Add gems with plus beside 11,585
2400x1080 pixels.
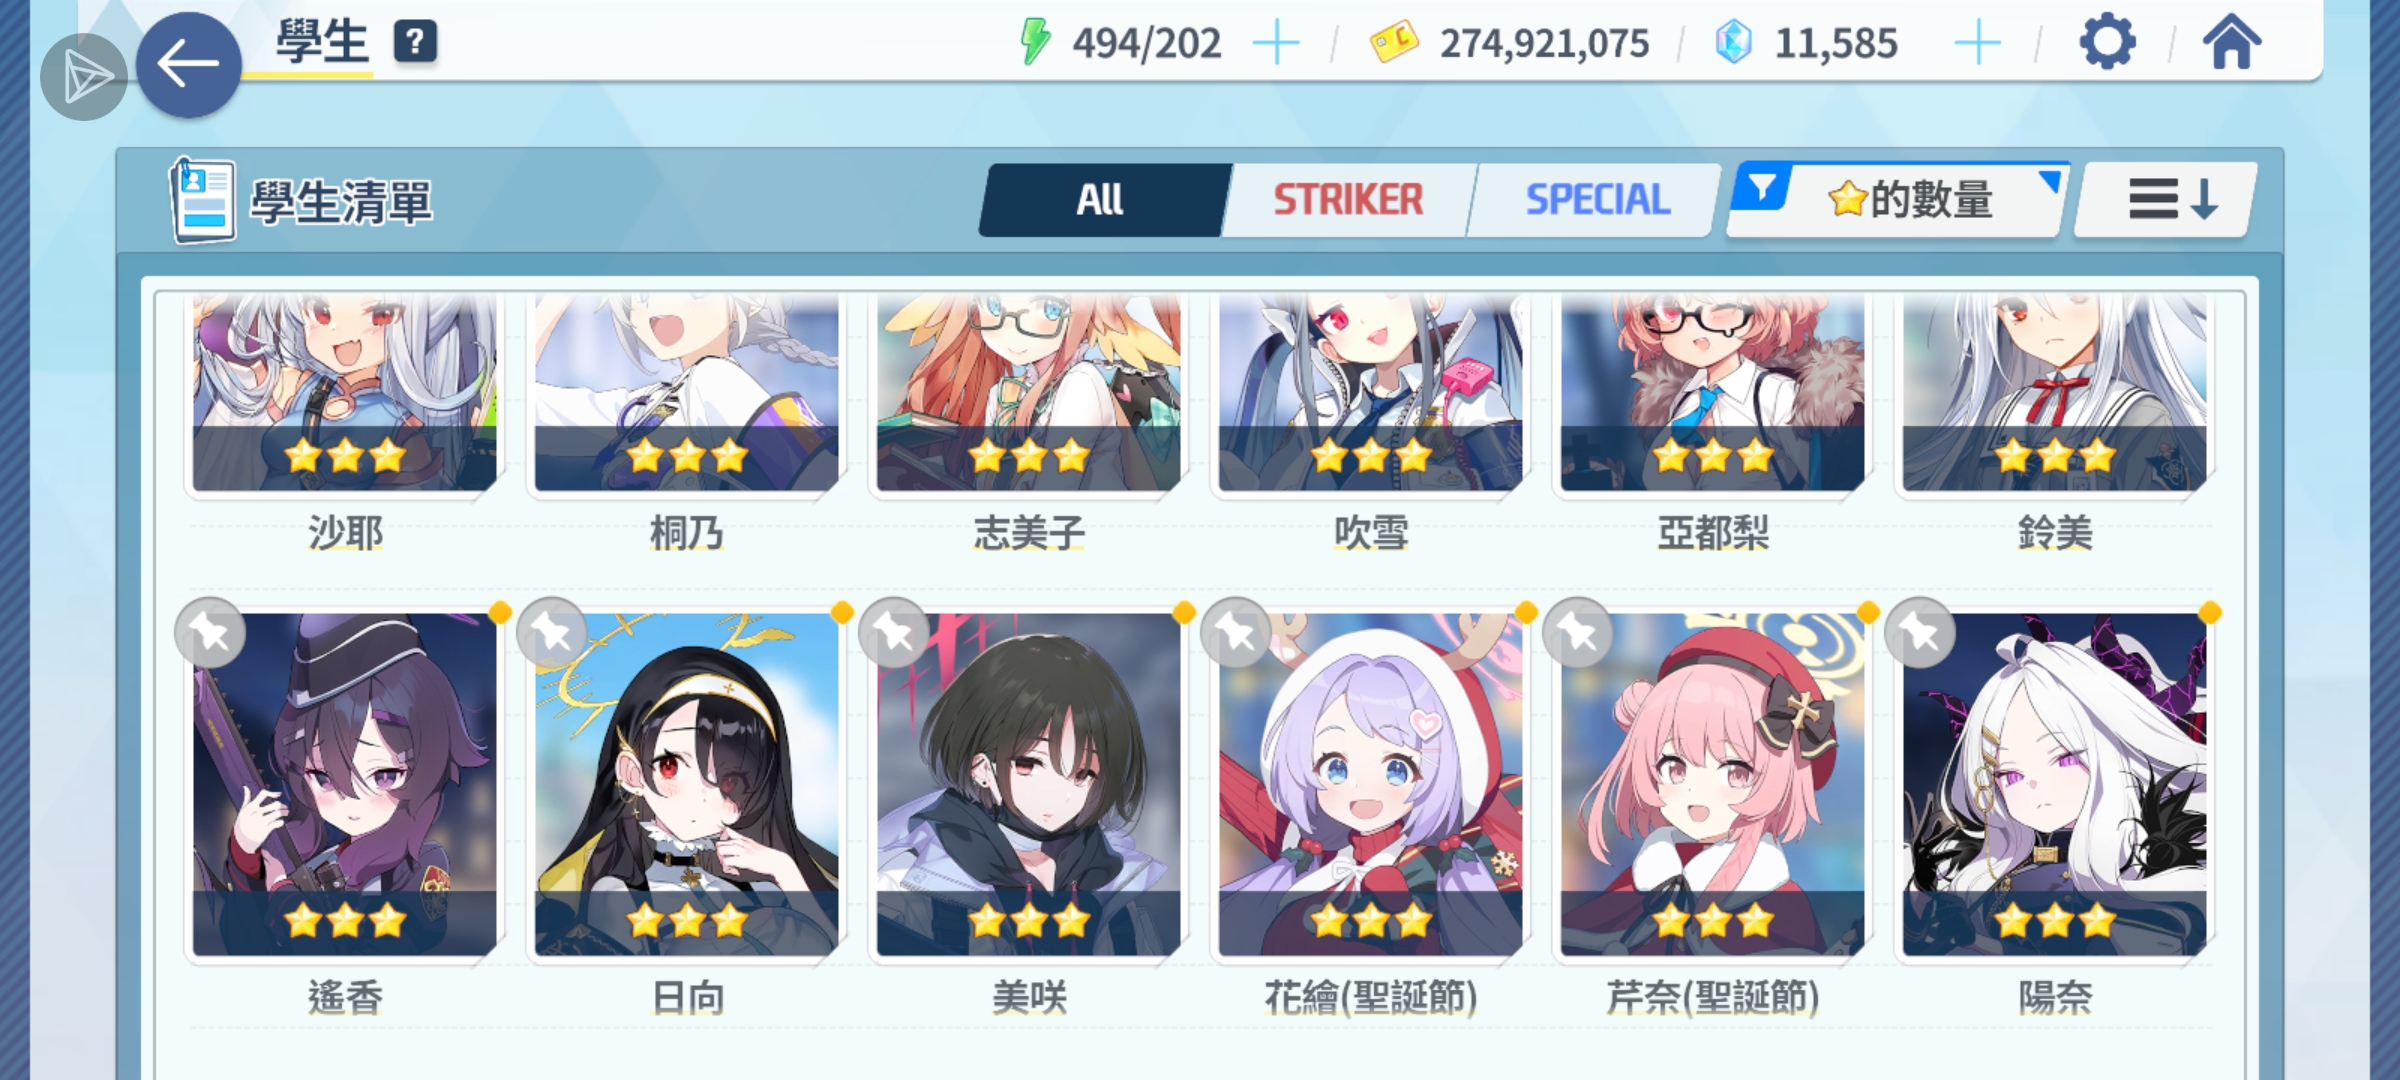[x=1977, y=44]
